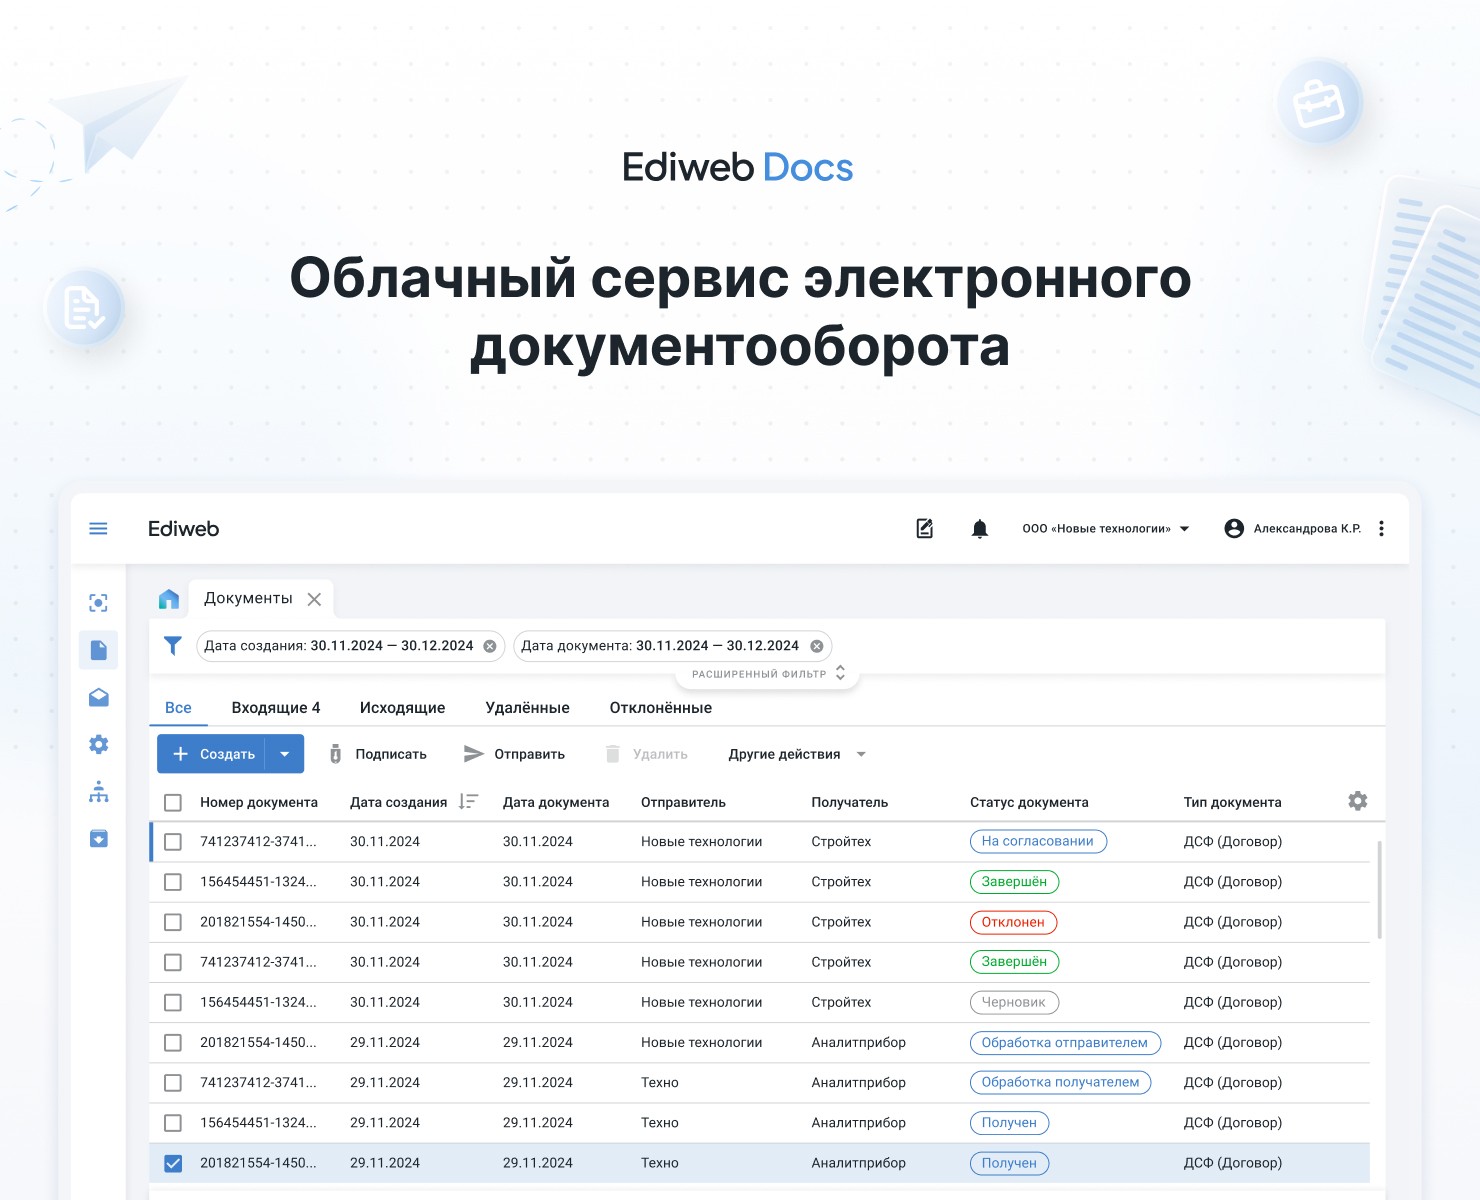Screen dimensions: 1480x1200
Task: Go to the home tab icon
Action: point(169,599)
